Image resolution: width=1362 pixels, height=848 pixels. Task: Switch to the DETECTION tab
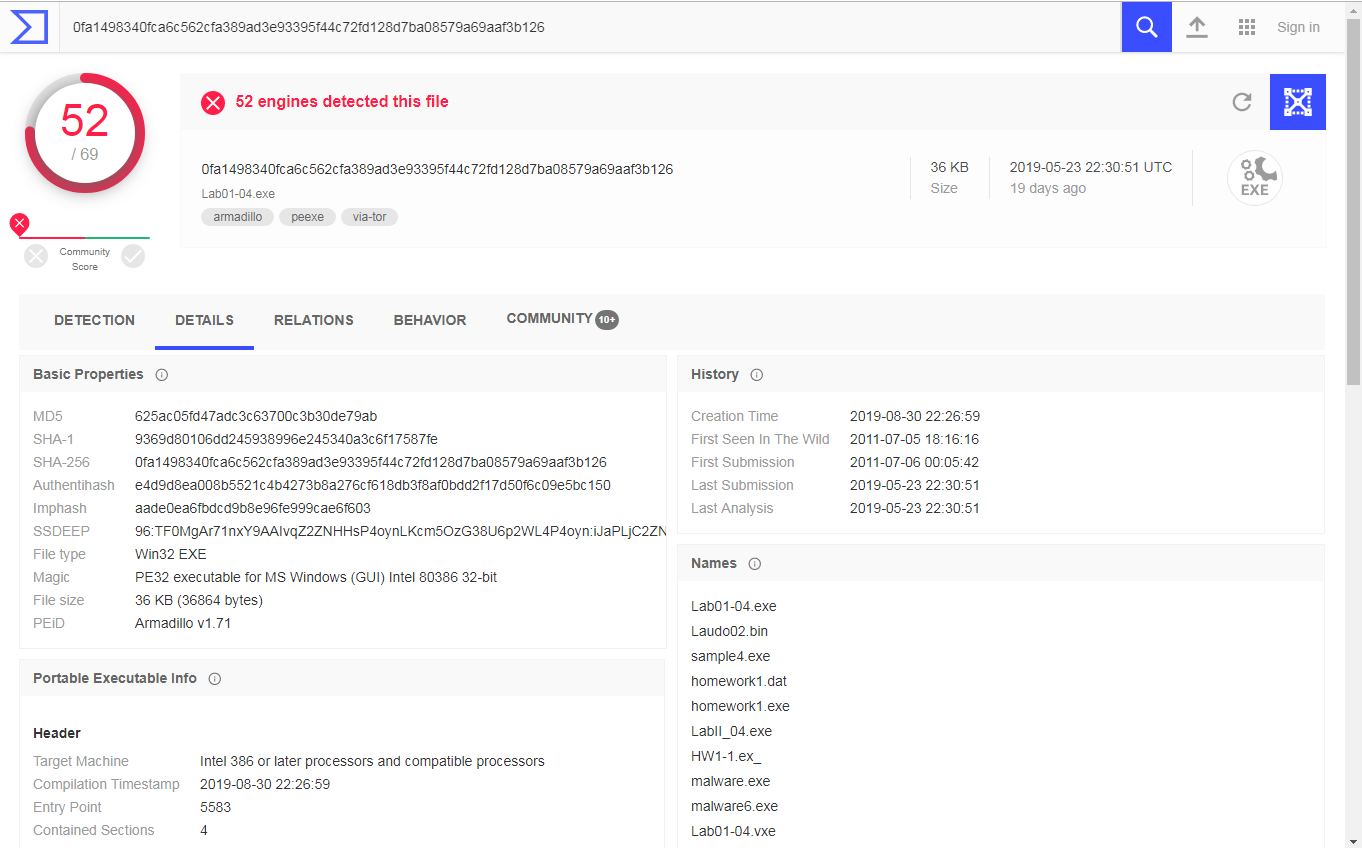[x=94, y=320]
